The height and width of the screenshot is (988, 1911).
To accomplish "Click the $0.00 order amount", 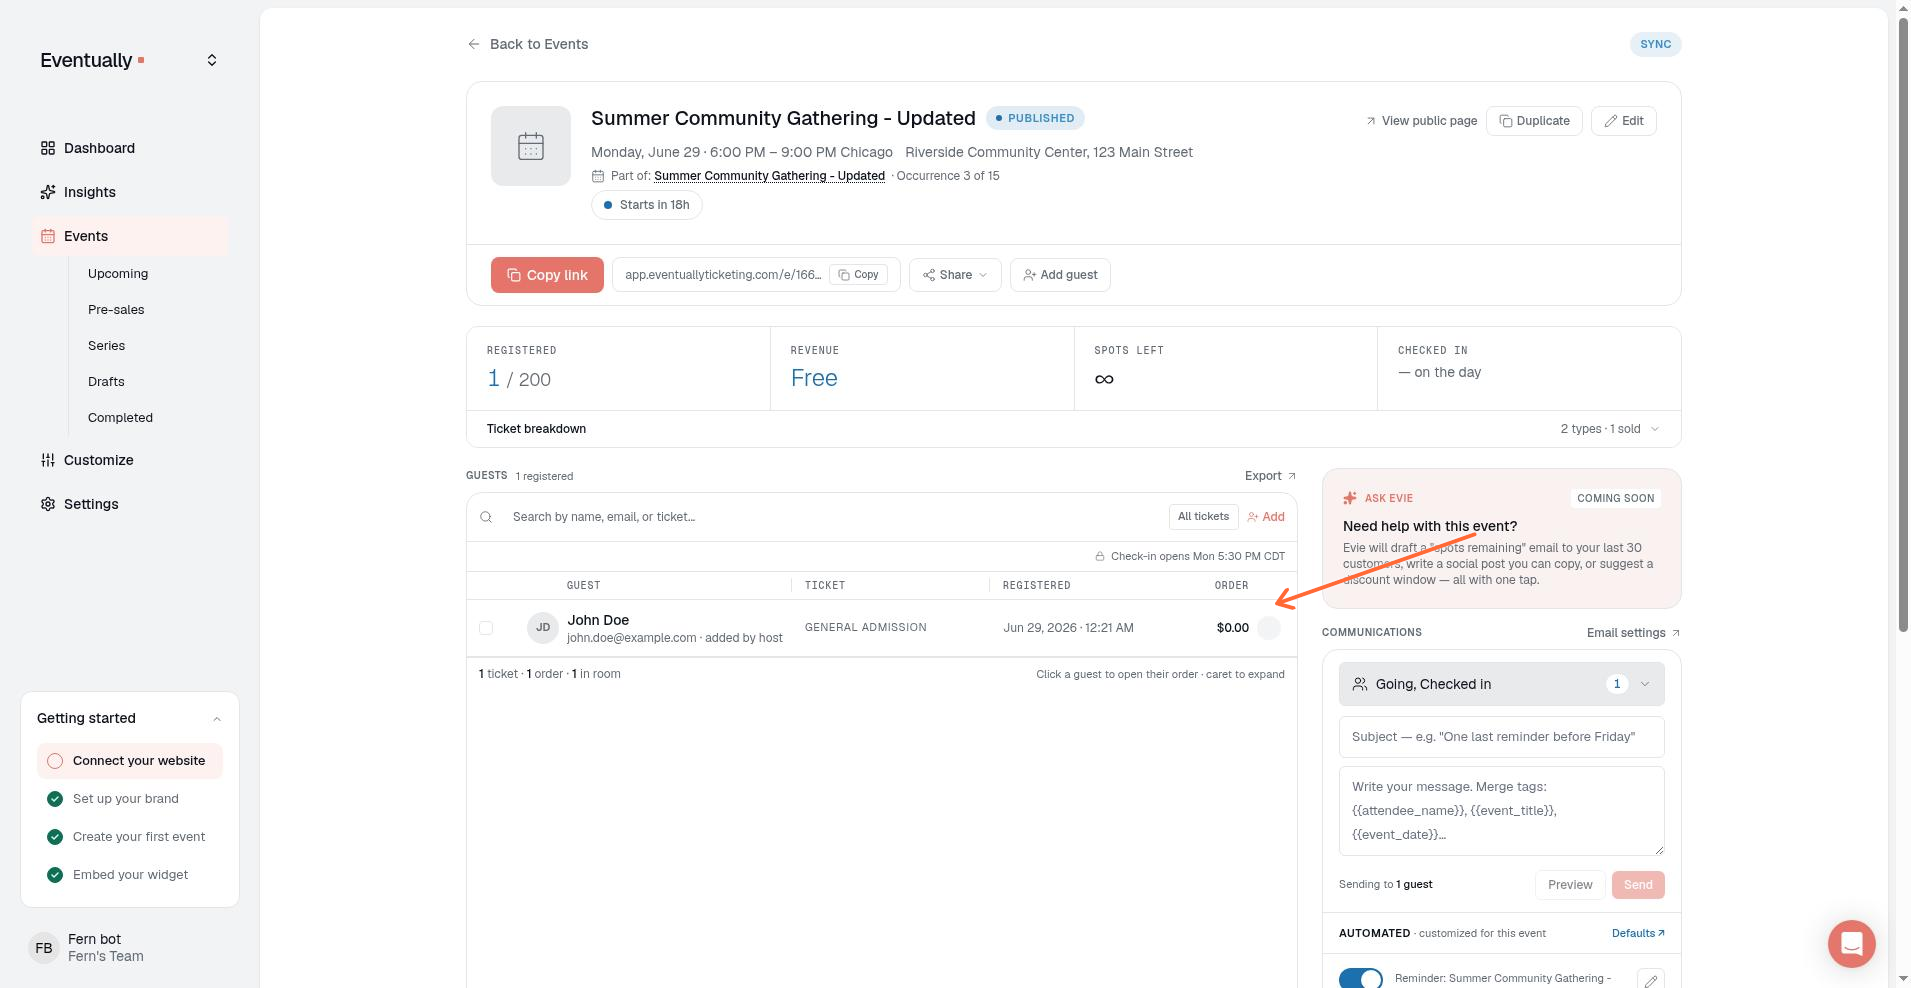I will coord(1233,628).
